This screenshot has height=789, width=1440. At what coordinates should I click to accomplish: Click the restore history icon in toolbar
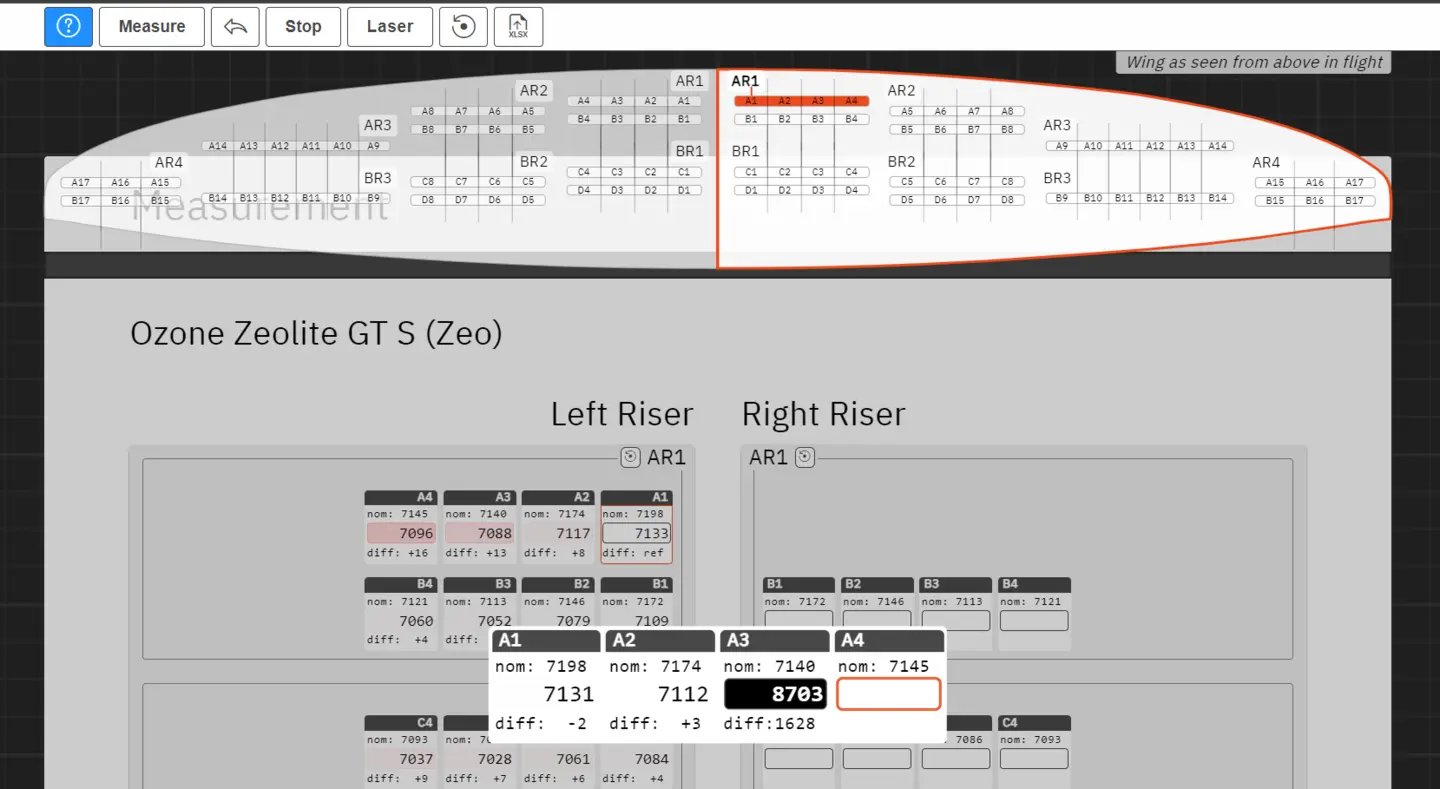point(462,26)
